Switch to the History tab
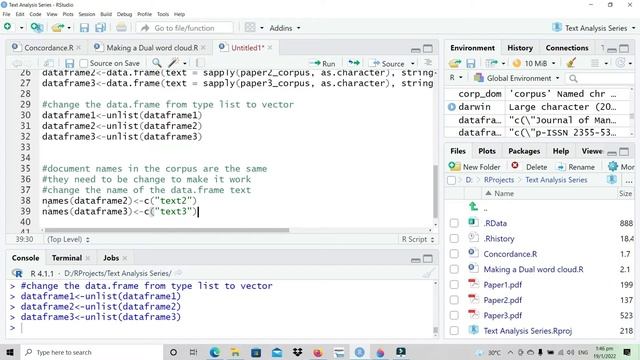This screenshot has width=640, height=360. pos(520,48)
